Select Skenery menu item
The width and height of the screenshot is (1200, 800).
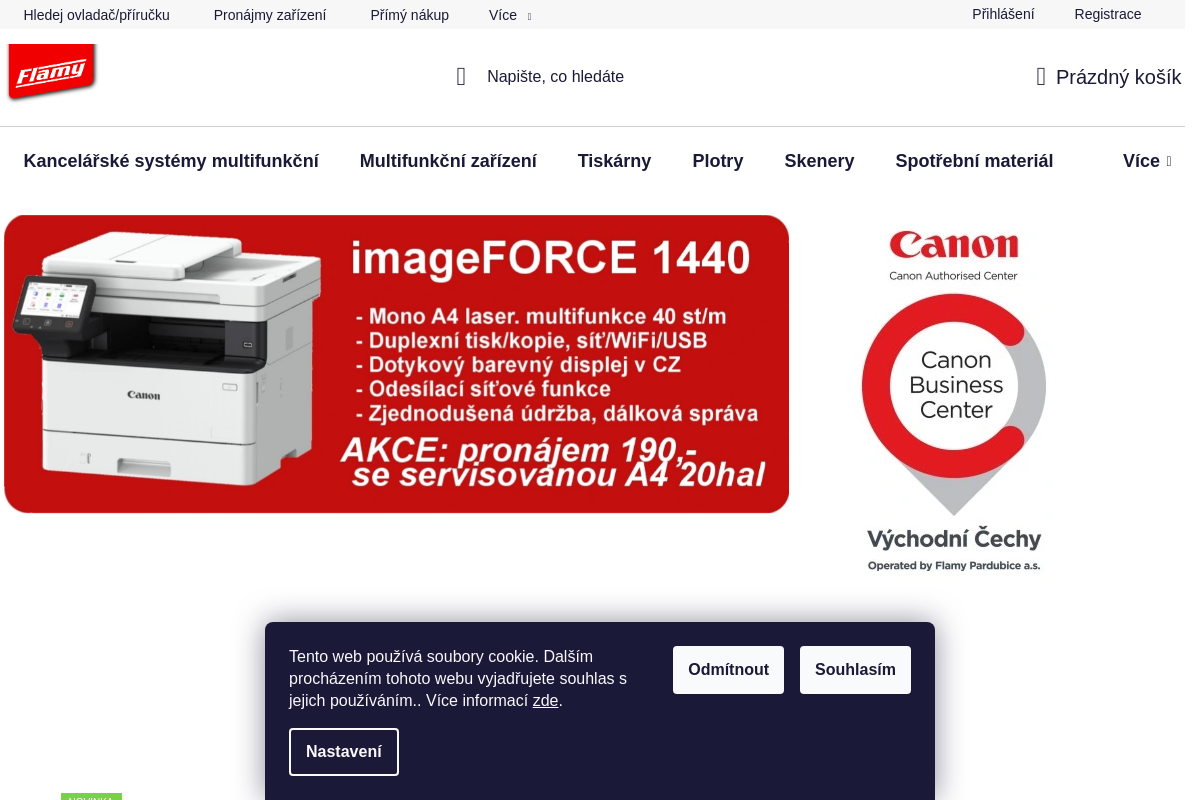(x=819, y=161)
